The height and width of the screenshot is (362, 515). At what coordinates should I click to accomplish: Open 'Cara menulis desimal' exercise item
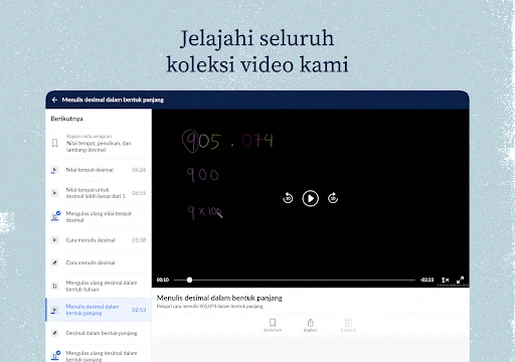point(98,263)
